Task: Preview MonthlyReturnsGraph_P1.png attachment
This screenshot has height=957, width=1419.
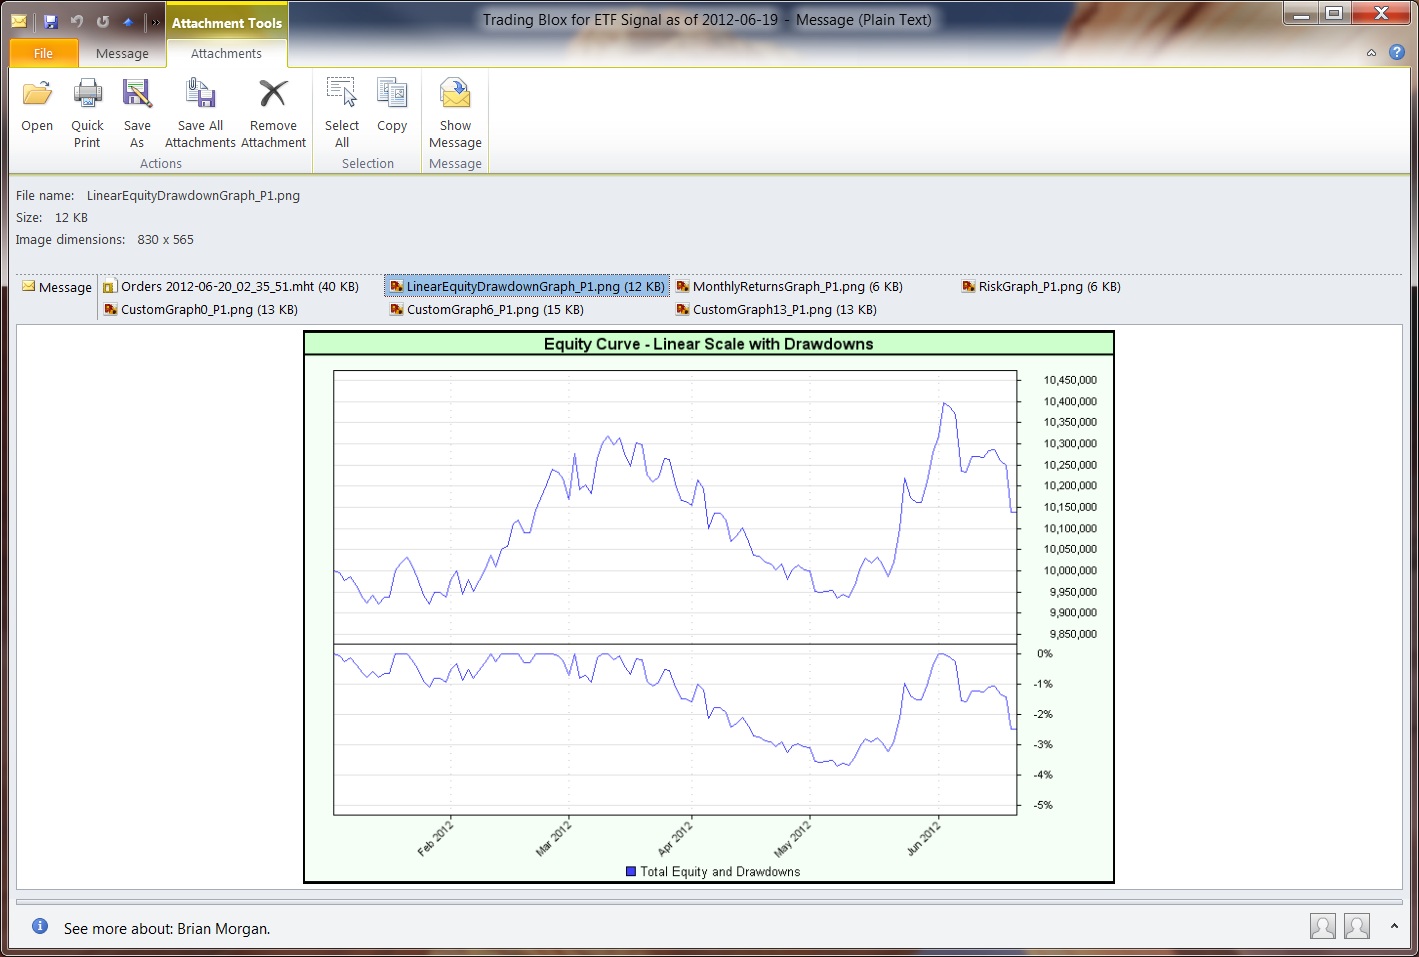Action: click(x=789, y=286)
